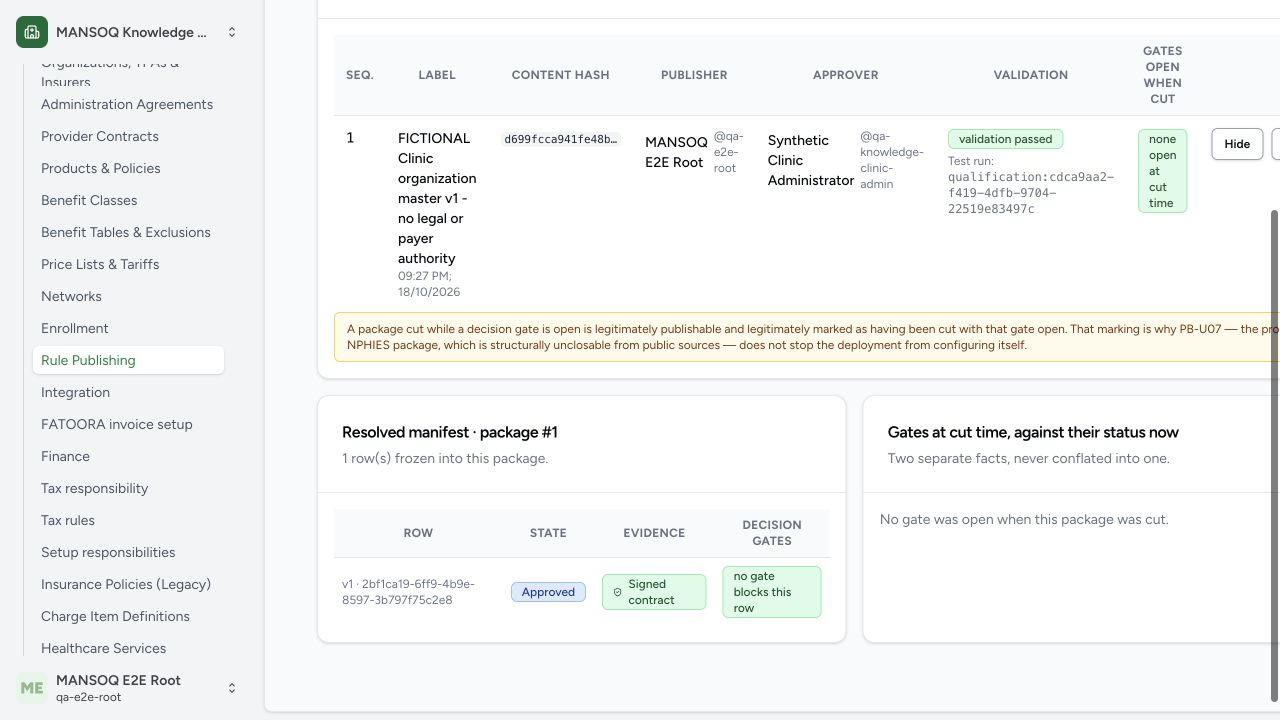Open Administration Agreements in sidebar

[x=127, y=104]
